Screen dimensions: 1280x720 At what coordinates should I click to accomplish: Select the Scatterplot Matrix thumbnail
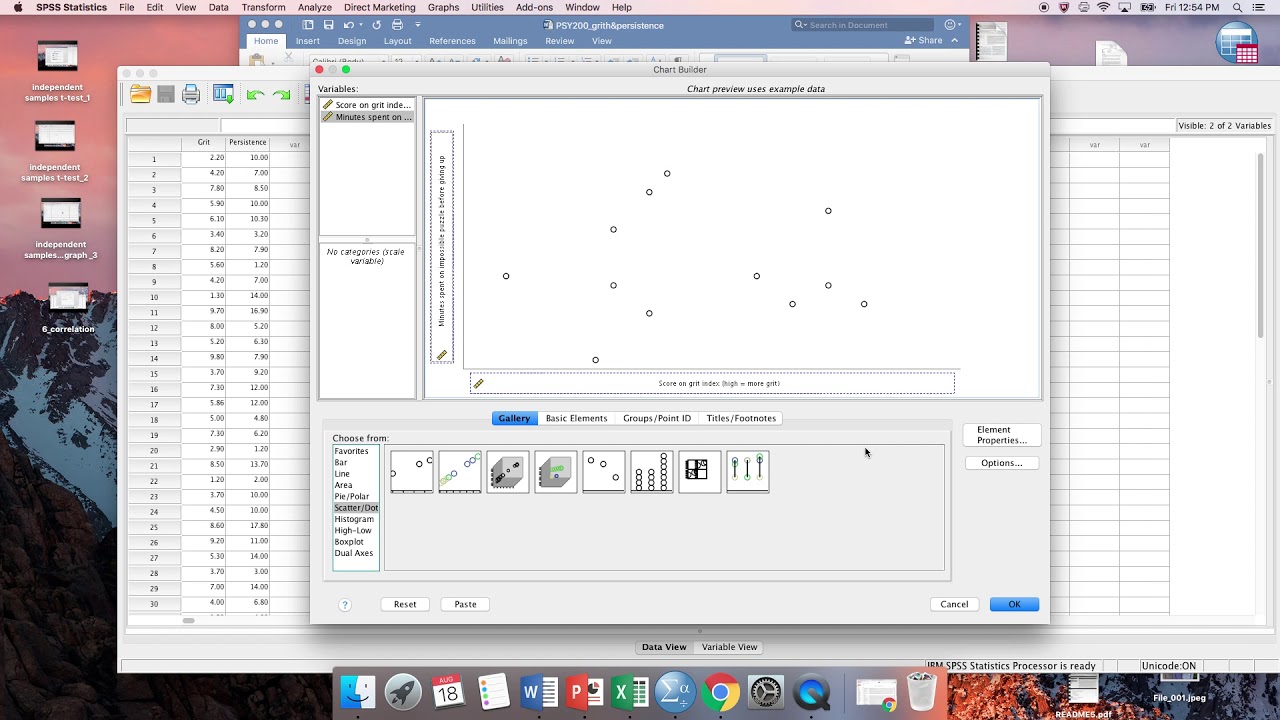[x=700, y=472]
